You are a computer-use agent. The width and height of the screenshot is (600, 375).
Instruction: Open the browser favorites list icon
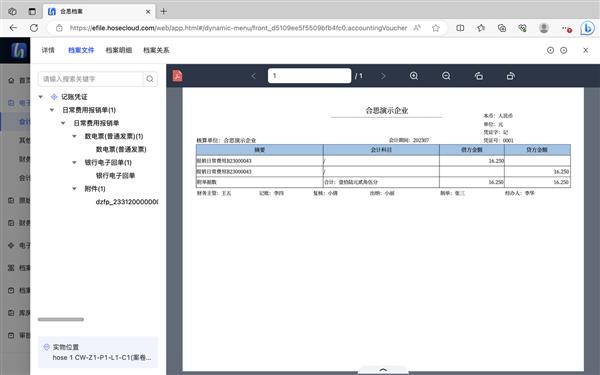(x=481, y=28)
